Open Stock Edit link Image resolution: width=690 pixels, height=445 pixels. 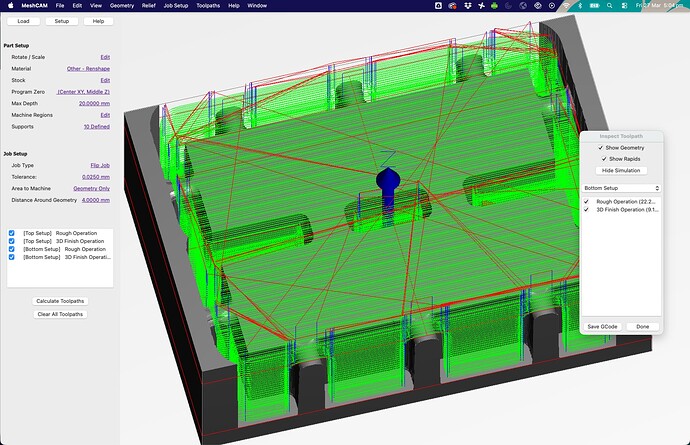[105, 80]
